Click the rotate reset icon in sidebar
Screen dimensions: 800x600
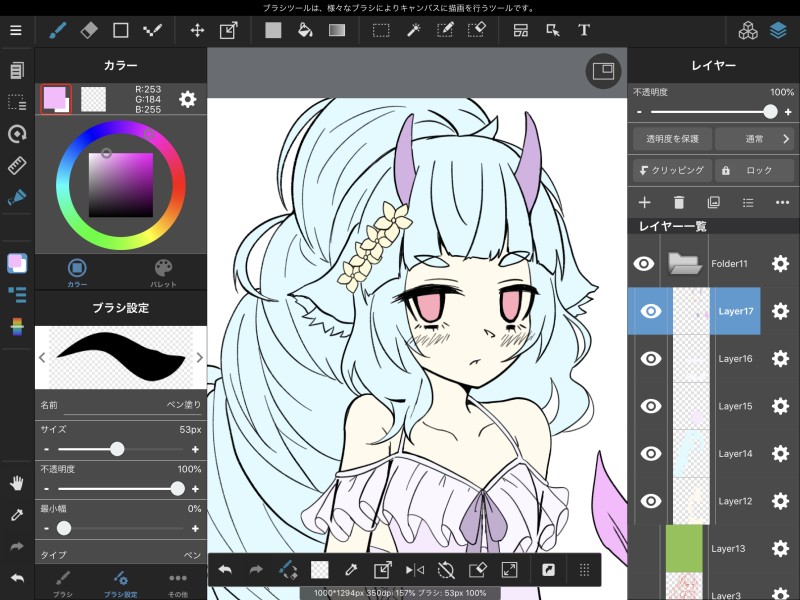coord(17,134)
